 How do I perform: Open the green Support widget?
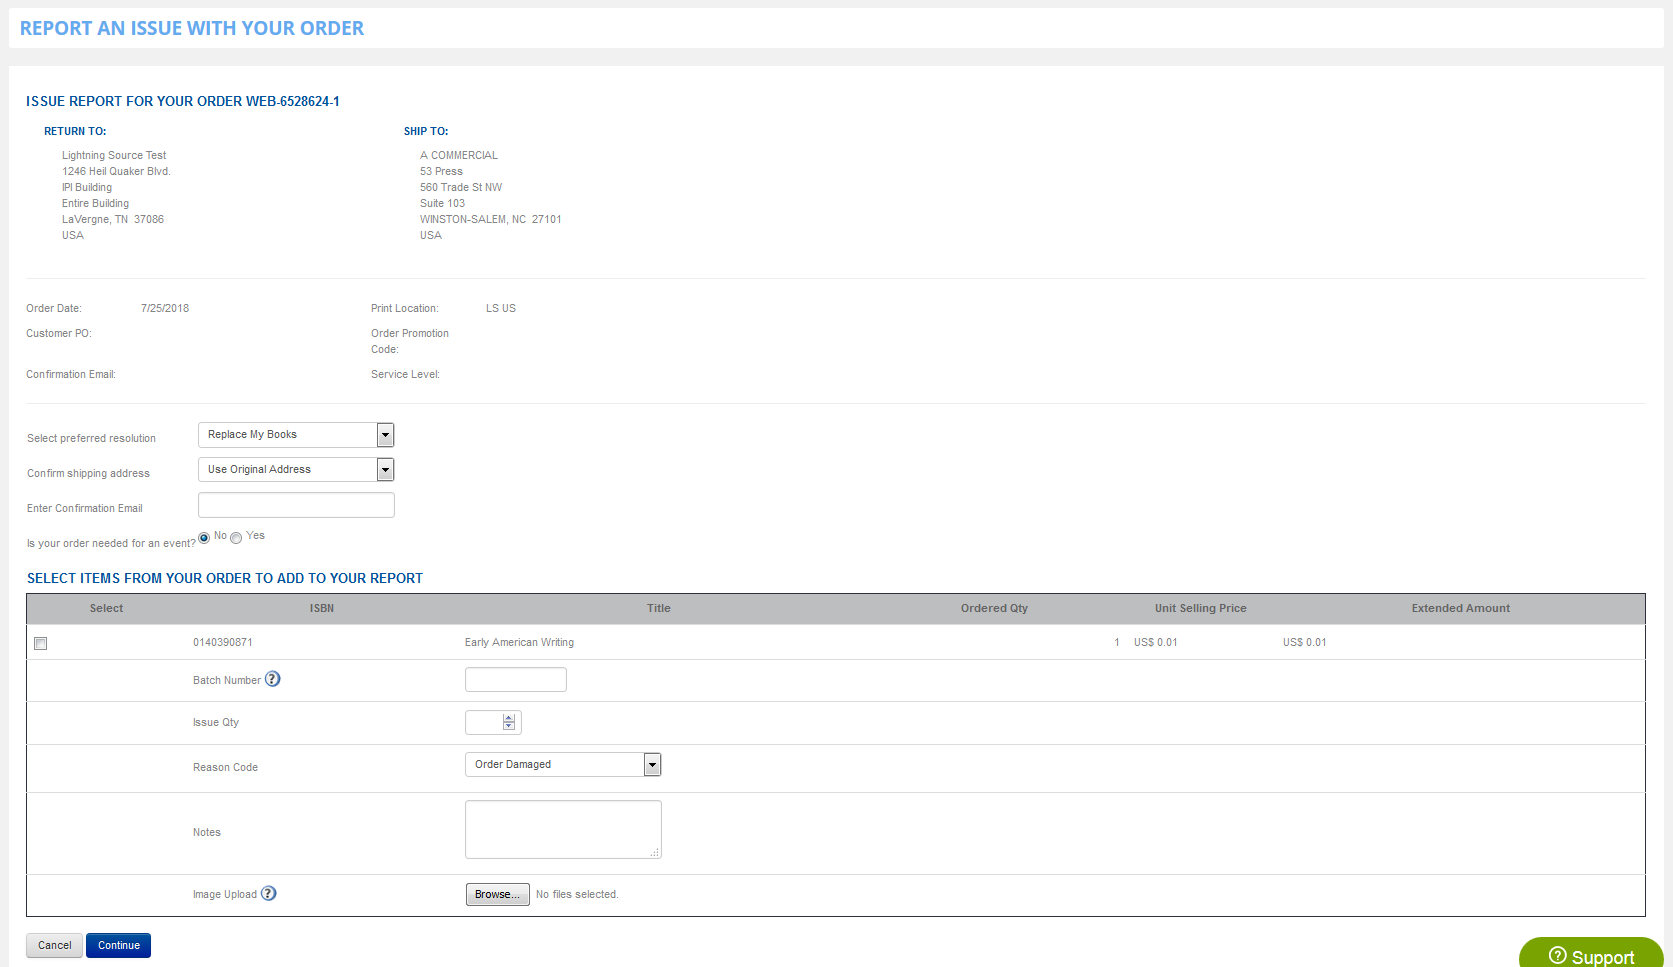pyautogui.click(x=1590, y=955)
